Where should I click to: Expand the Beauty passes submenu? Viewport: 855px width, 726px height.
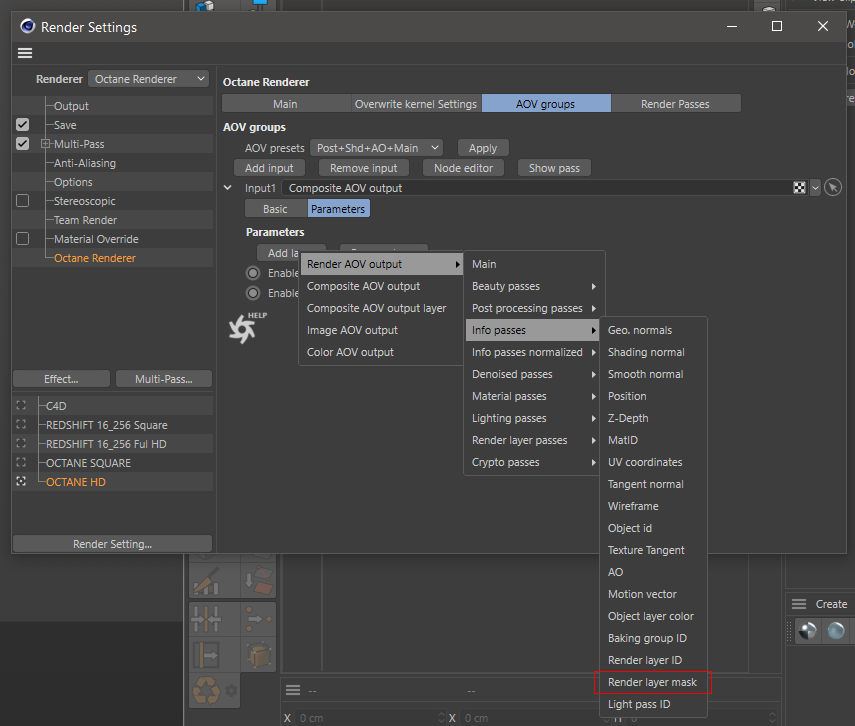(534, 286)
